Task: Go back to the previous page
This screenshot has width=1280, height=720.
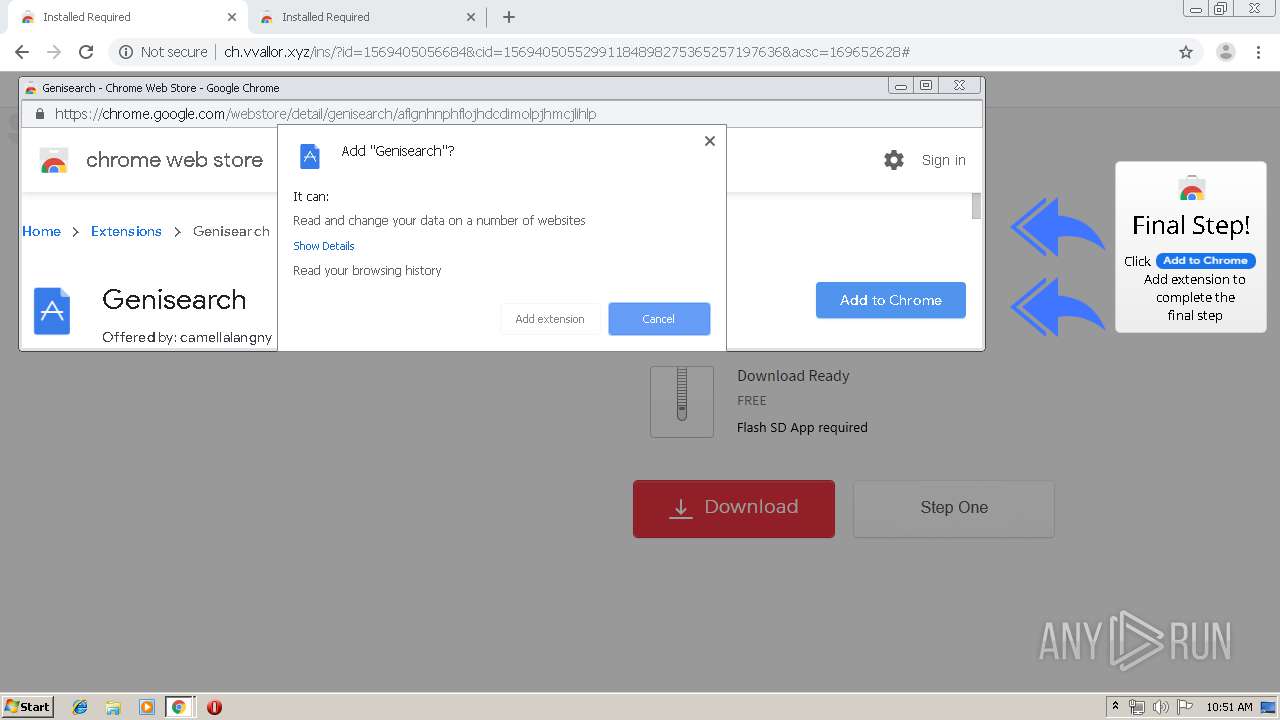Action: pyautogui.click(x=22, y=52)
